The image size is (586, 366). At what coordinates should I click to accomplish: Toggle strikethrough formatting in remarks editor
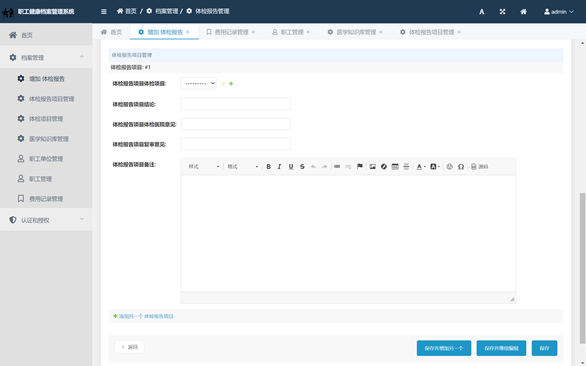pos(302,167)
